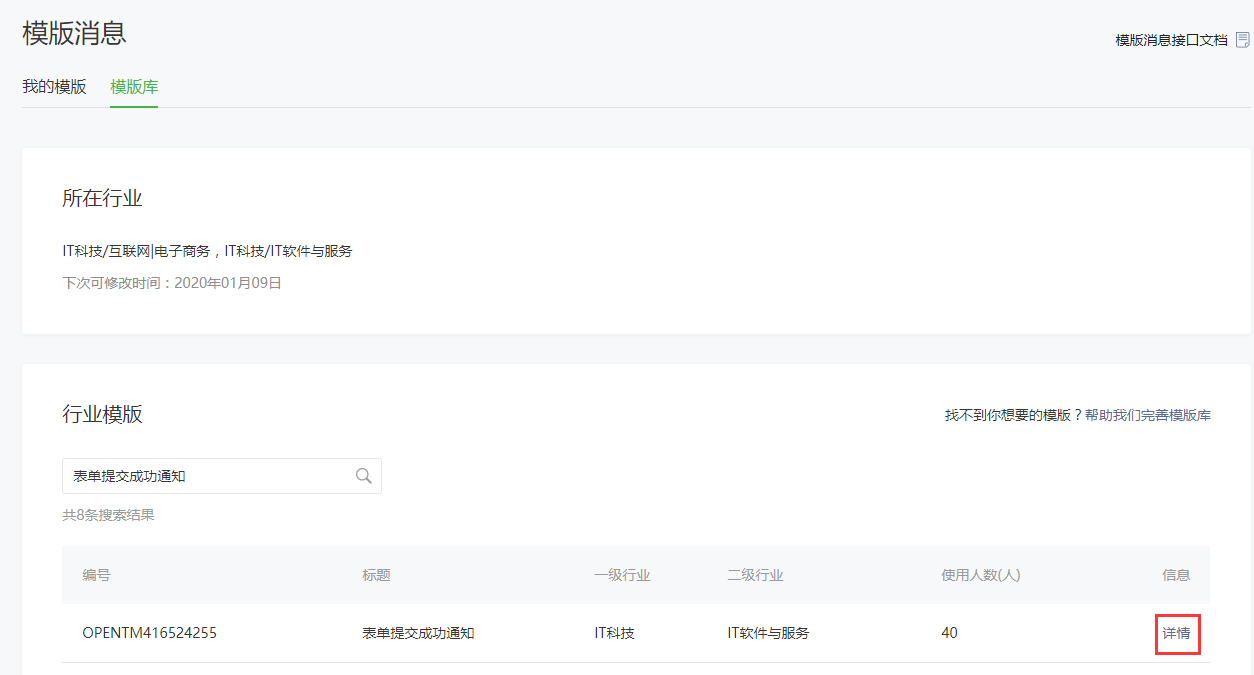Screen dimensions: 1254x675
Task: Click the 共8条搜索结果 results count text
Action: (x=108, y=516)
